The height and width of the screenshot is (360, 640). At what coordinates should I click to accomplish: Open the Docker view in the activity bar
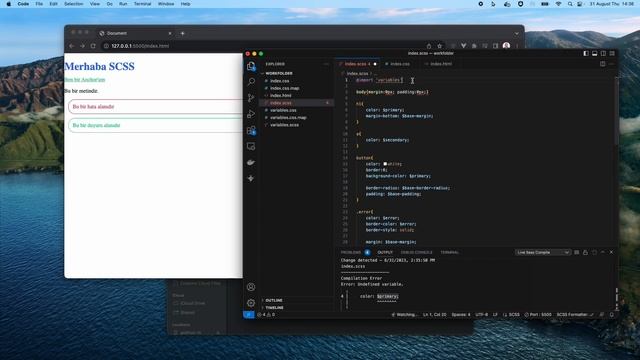251,162
